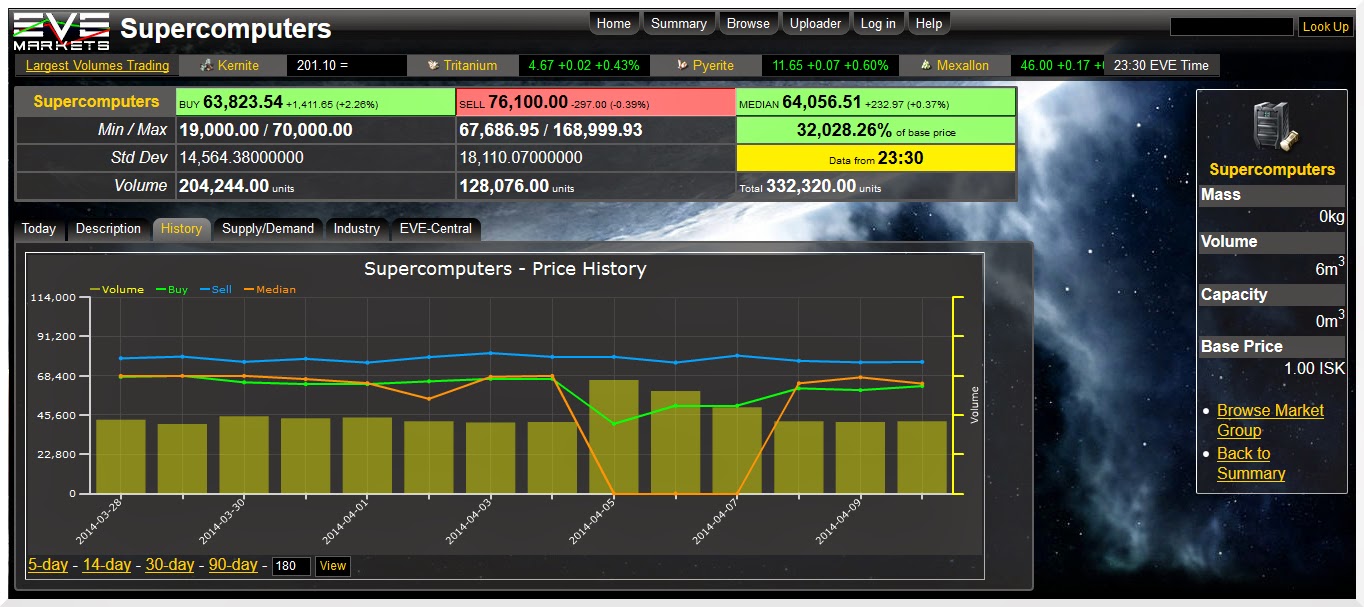Viewport: 1364px width, 607px height.
Task: Select the History tab
Action: 181,229
